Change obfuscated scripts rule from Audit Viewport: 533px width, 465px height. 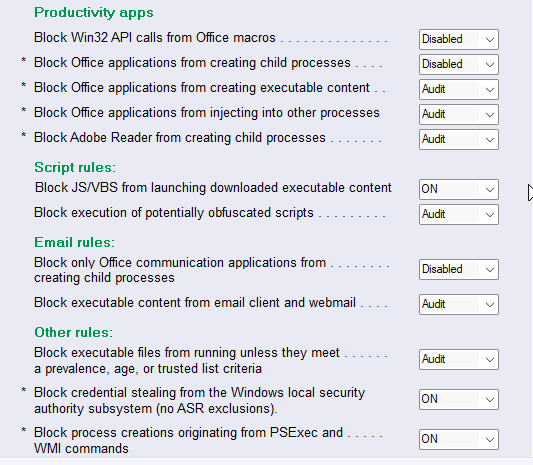pos(459,214)
